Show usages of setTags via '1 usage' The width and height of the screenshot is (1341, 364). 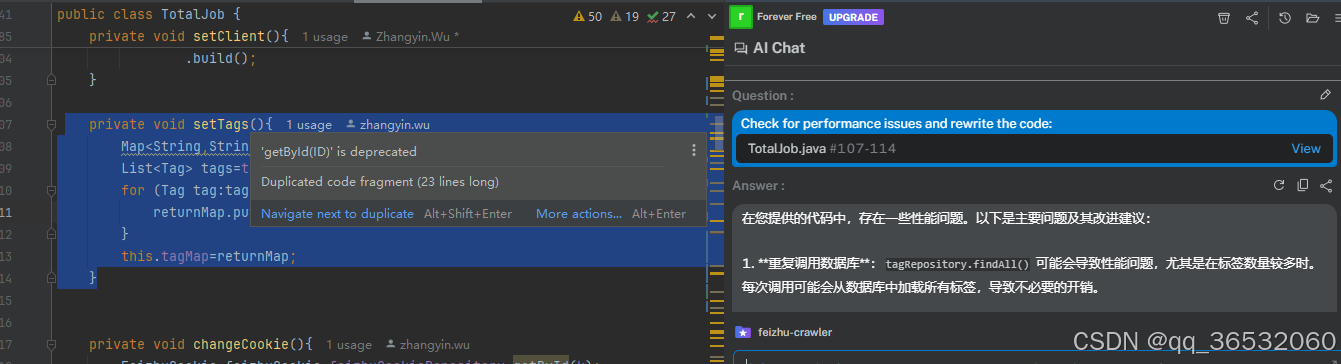[x=309, y=125]
